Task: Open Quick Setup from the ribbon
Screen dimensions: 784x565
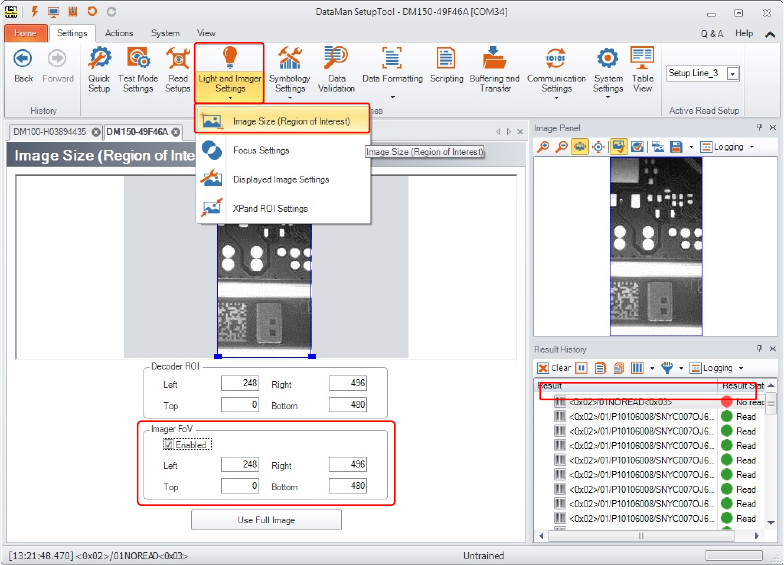Action: click(99, 69)
